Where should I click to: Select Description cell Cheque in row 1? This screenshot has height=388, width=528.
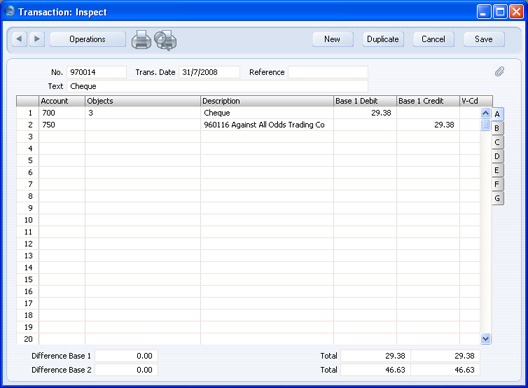click(x=267, y=113)
